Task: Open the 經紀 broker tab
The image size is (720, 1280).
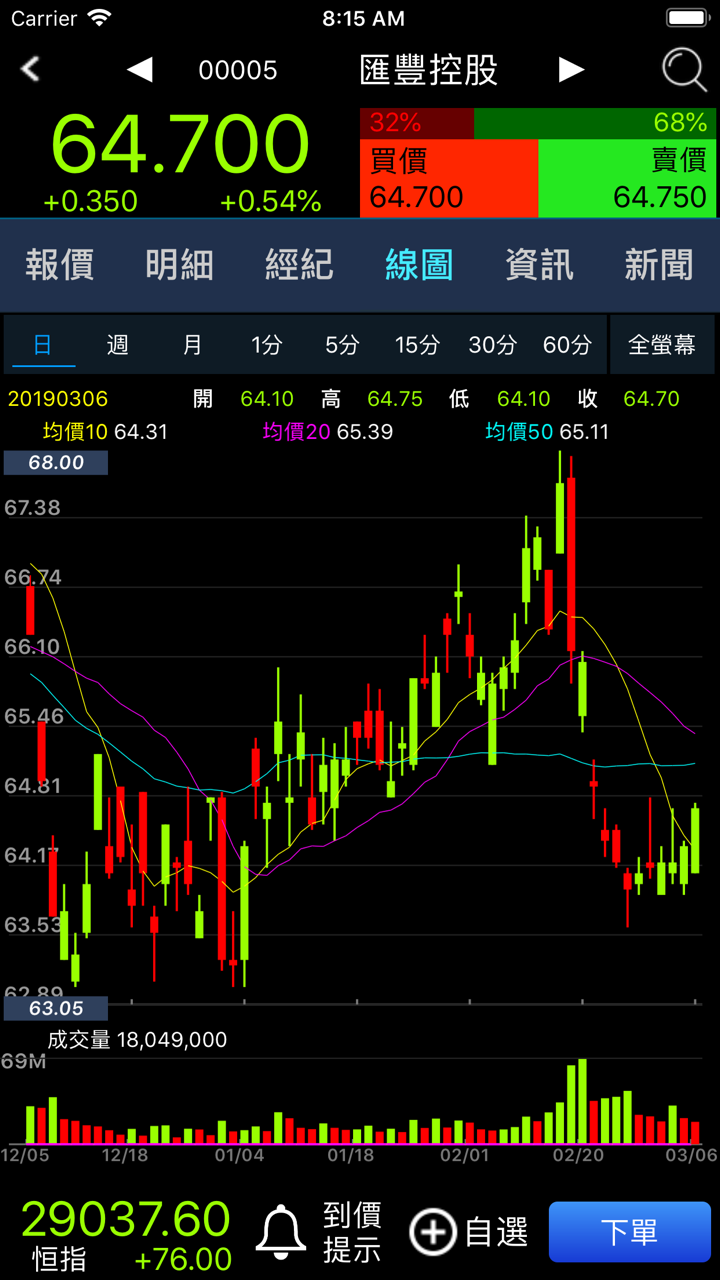Action: (x=299, y=265)
